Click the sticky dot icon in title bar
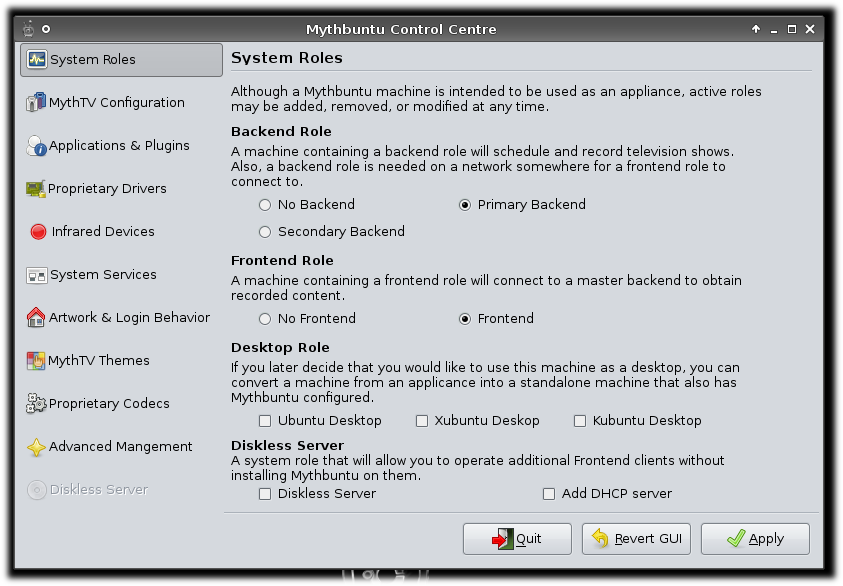This screenshot has width=843, height=586. 46,29
